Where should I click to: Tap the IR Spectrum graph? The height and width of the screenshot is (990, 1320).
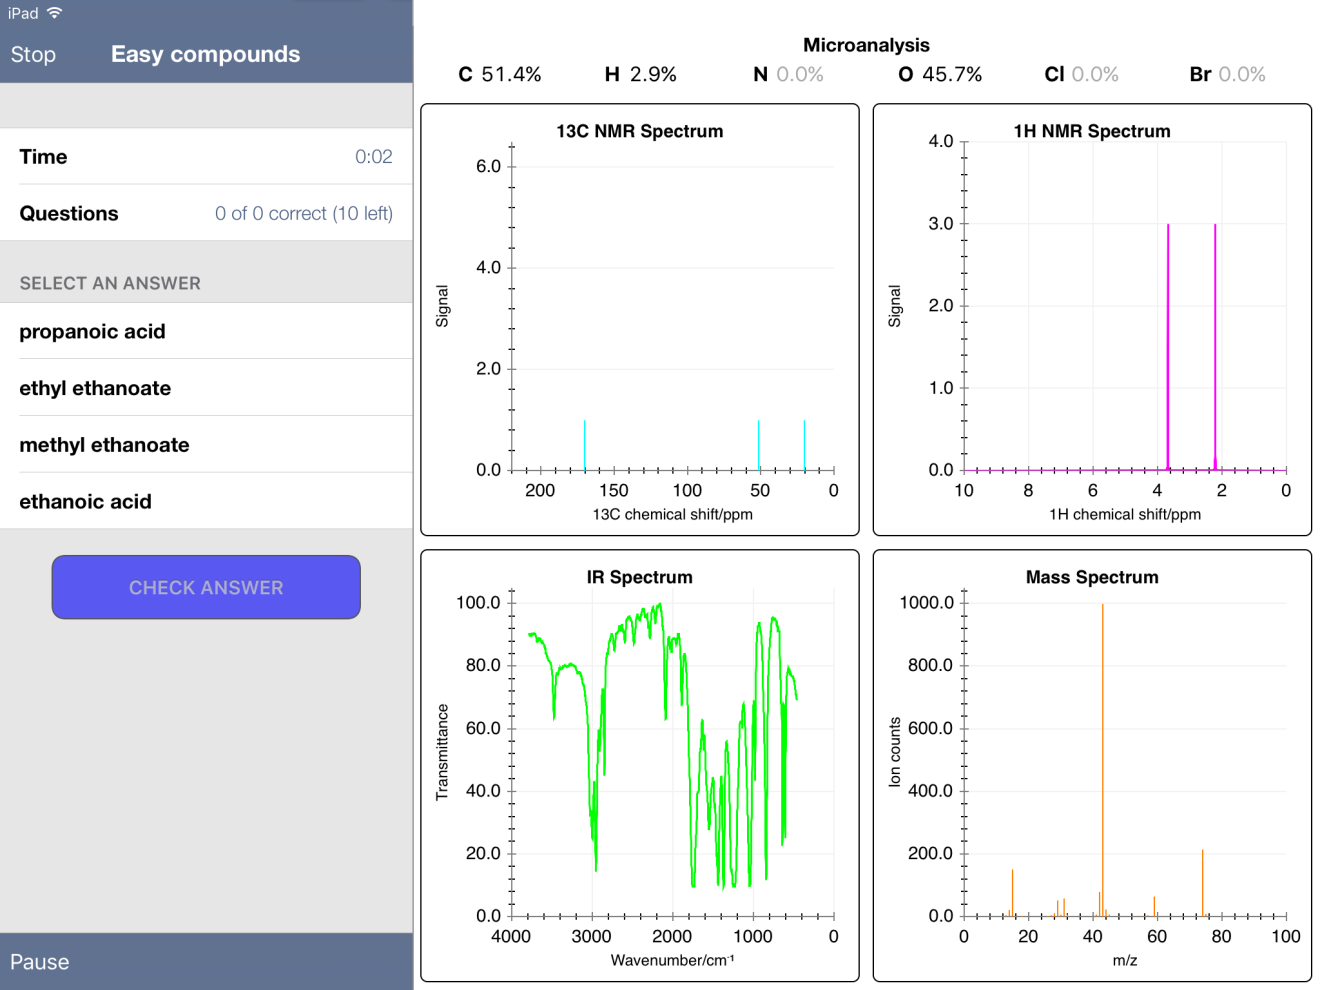tap(640, 766)
